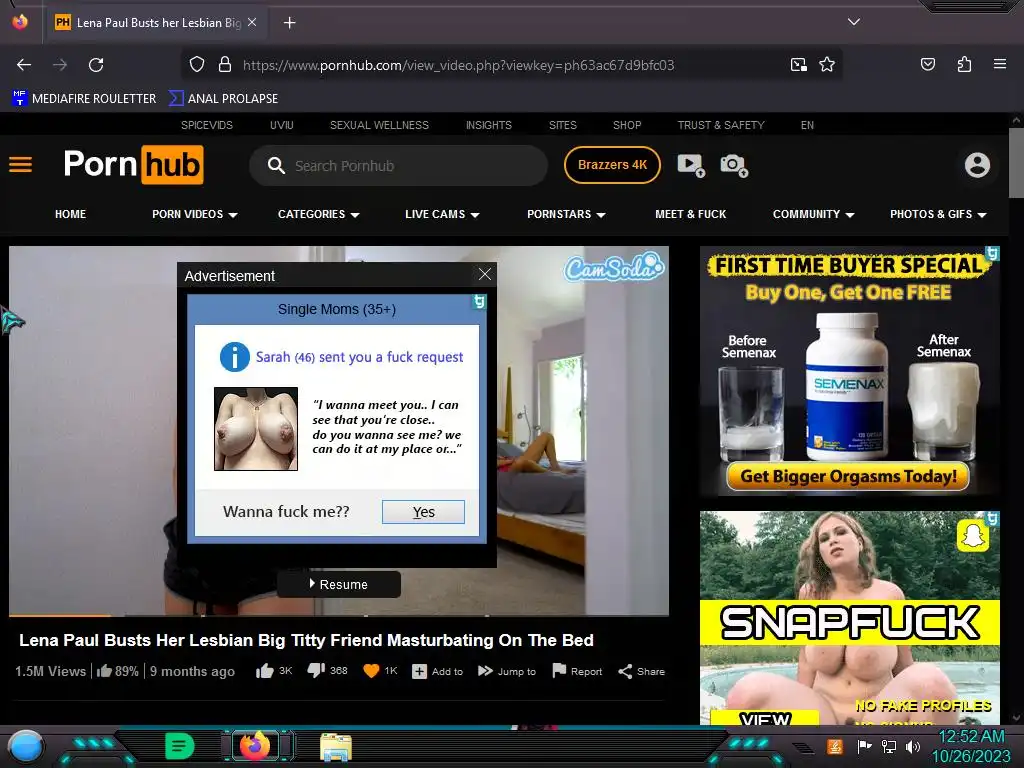Open the Semenax ad banner
1024x768 pixels.
tap(850, 371)
